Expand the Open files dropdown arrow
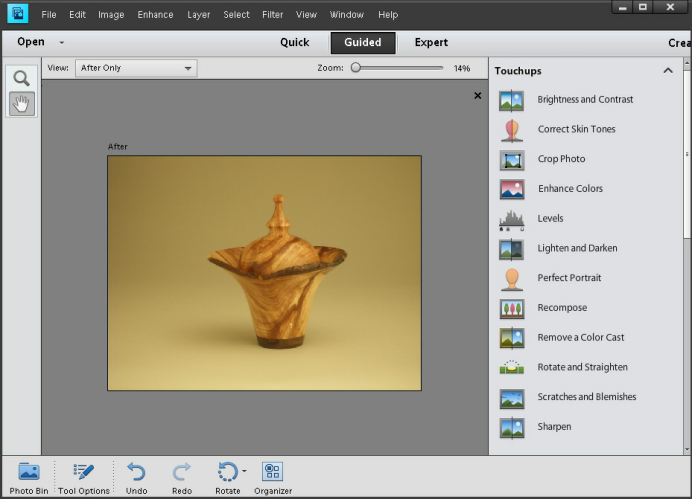The width and height of the screenshot is (692, 500). [x=62, y=43]
